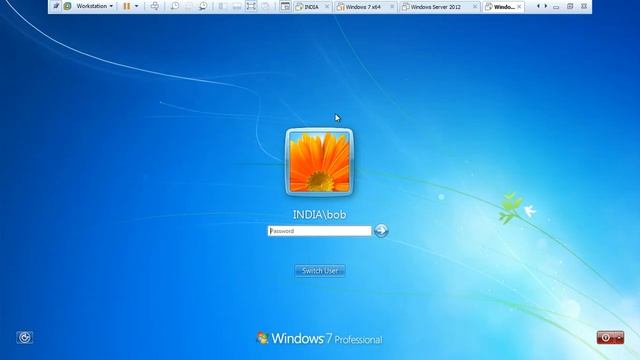
Task: Pin the VMware toolbar with the pushpin icon
Action: pos(56,6)
